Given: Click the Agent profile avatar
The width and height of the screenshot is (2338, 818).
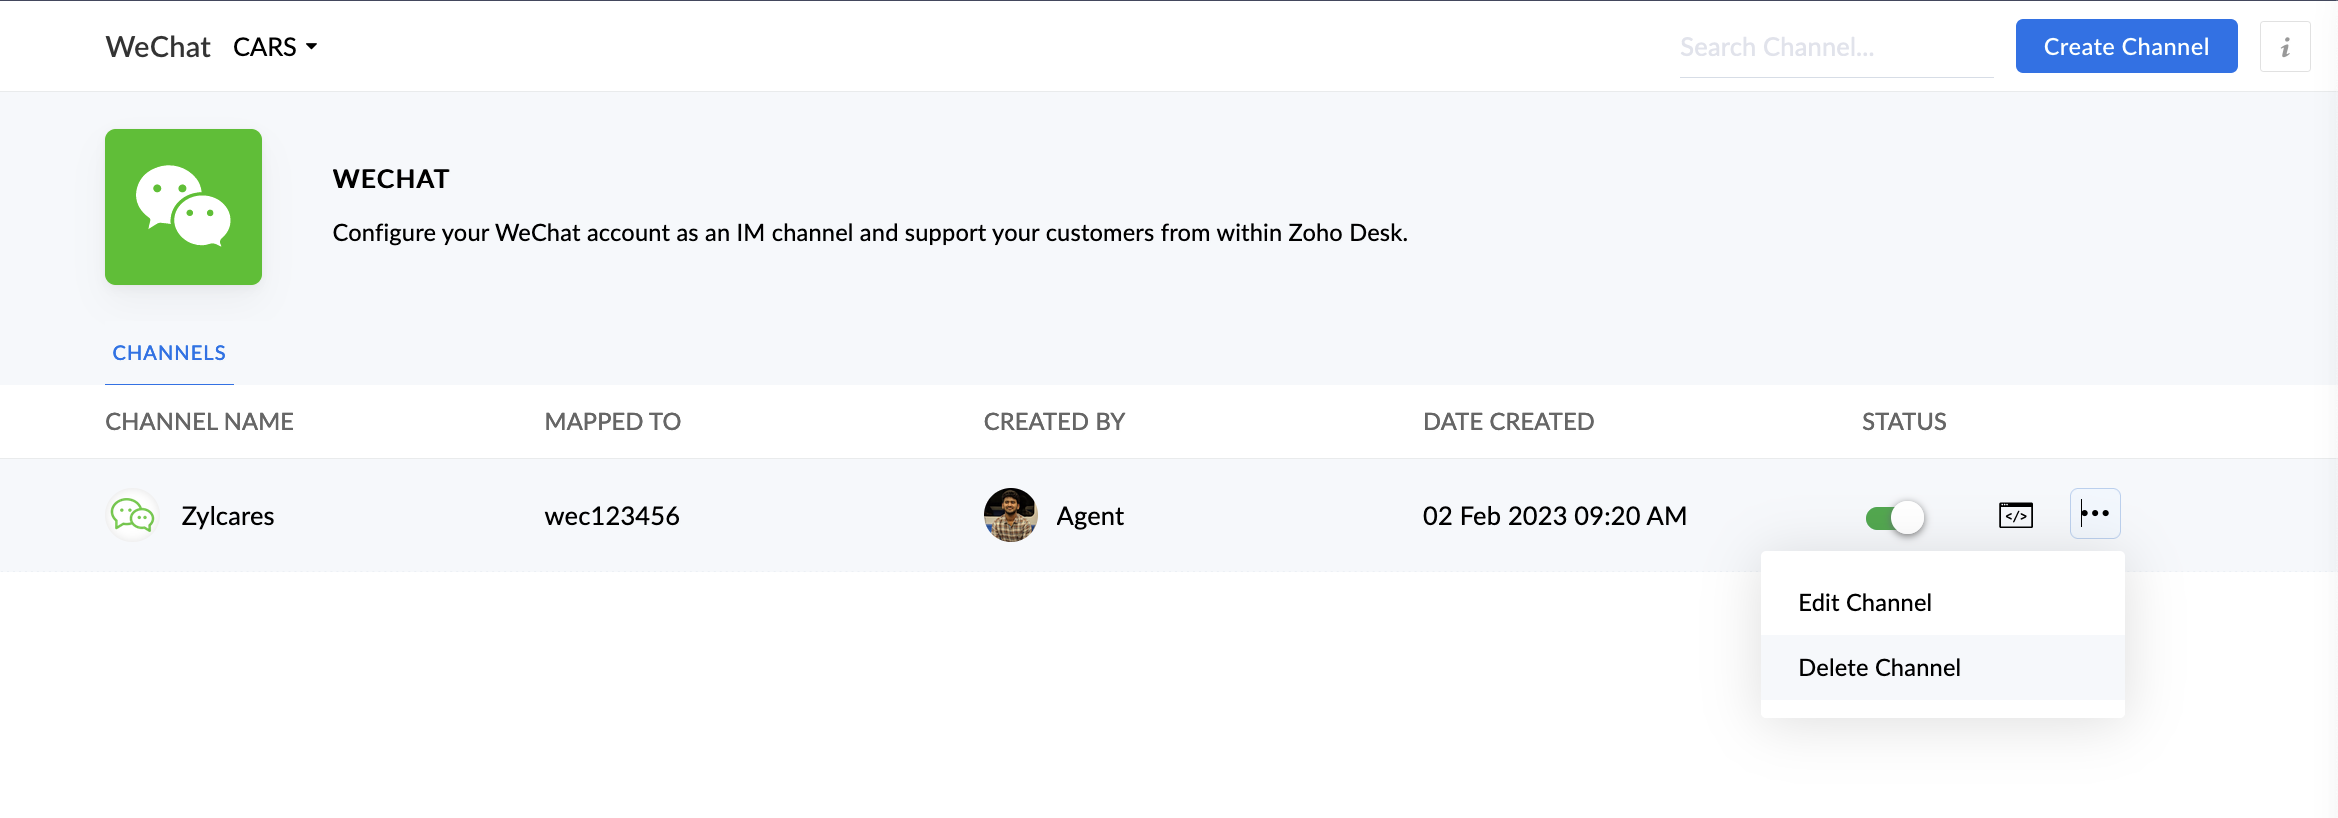Looking at the screenshot, I should (1010, 515).
